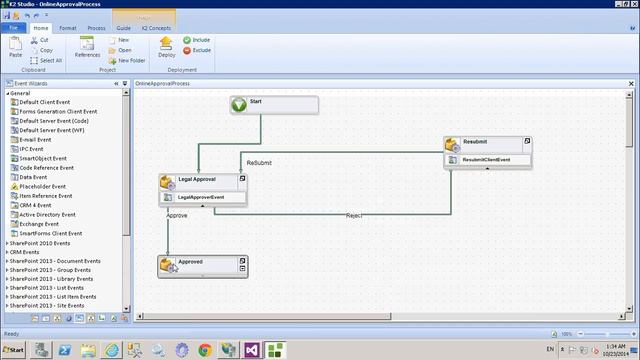Select the Data Event wizard
640x360 pixels.
(29, 177)
